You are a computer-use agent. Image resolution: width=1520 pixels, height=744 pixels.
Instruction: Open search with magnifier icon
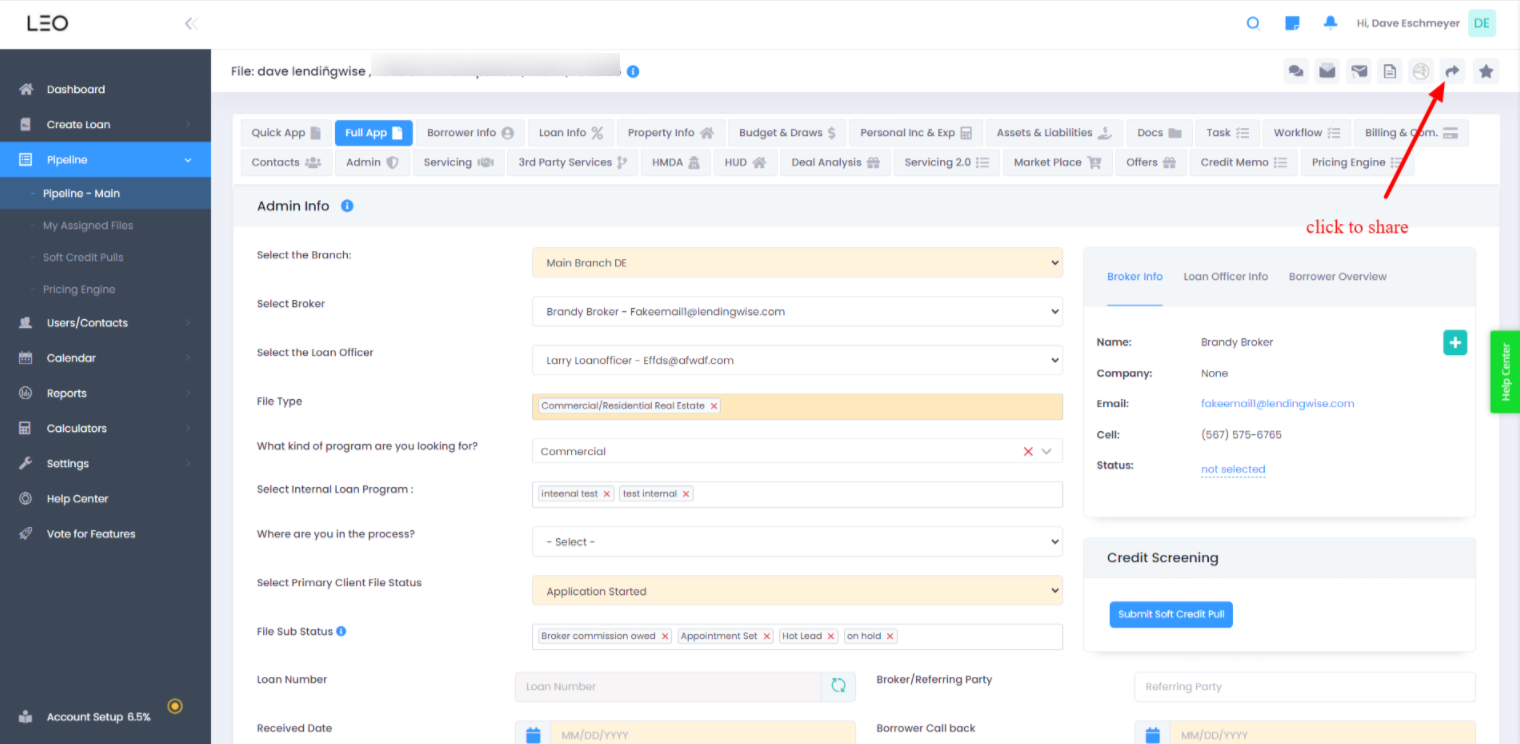1253,23
